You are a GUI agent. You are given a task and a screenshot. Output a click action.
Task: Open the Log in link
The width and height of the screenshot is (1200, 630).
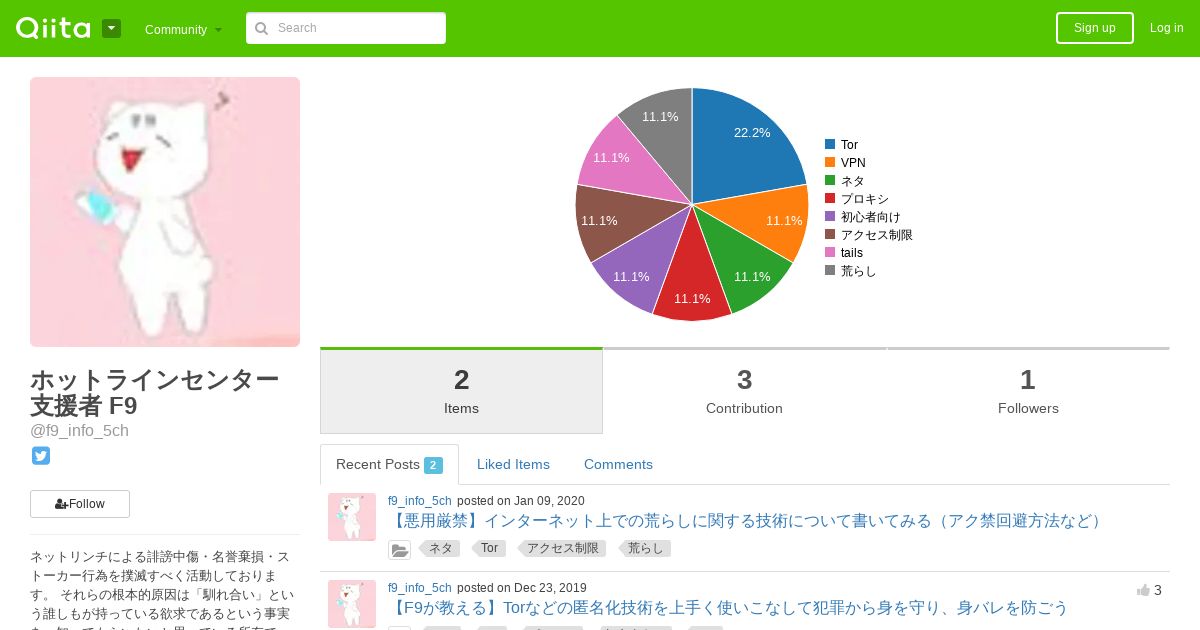1166,28
